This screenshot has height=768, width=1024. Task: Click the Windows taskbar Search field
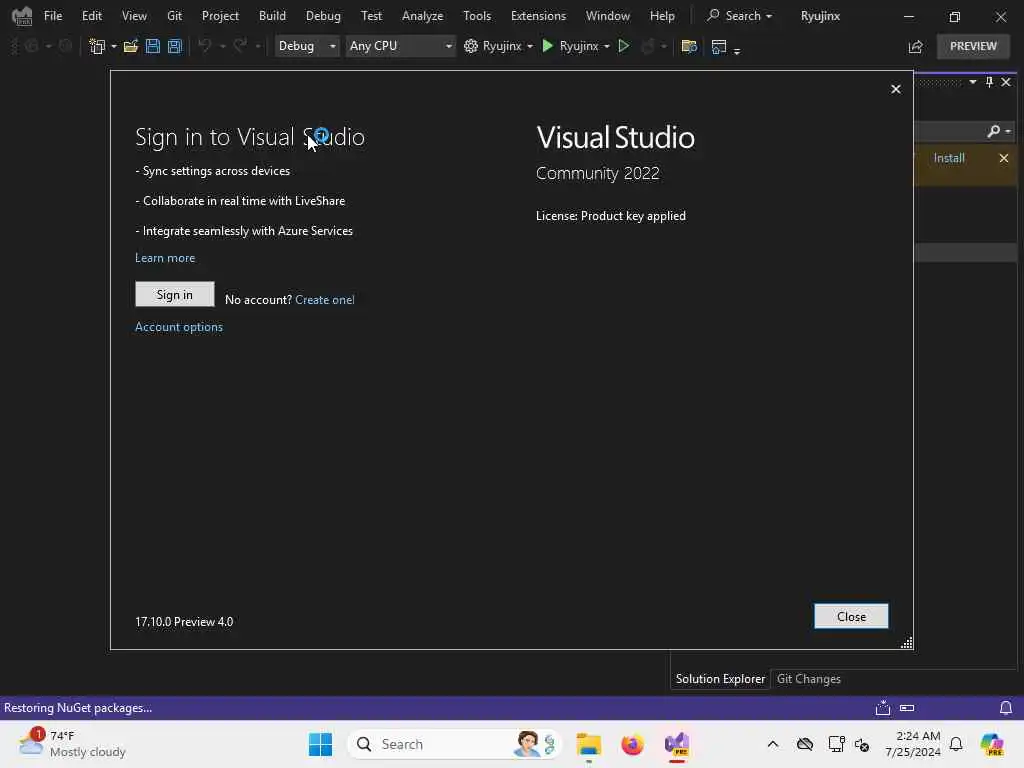point(454,744)
